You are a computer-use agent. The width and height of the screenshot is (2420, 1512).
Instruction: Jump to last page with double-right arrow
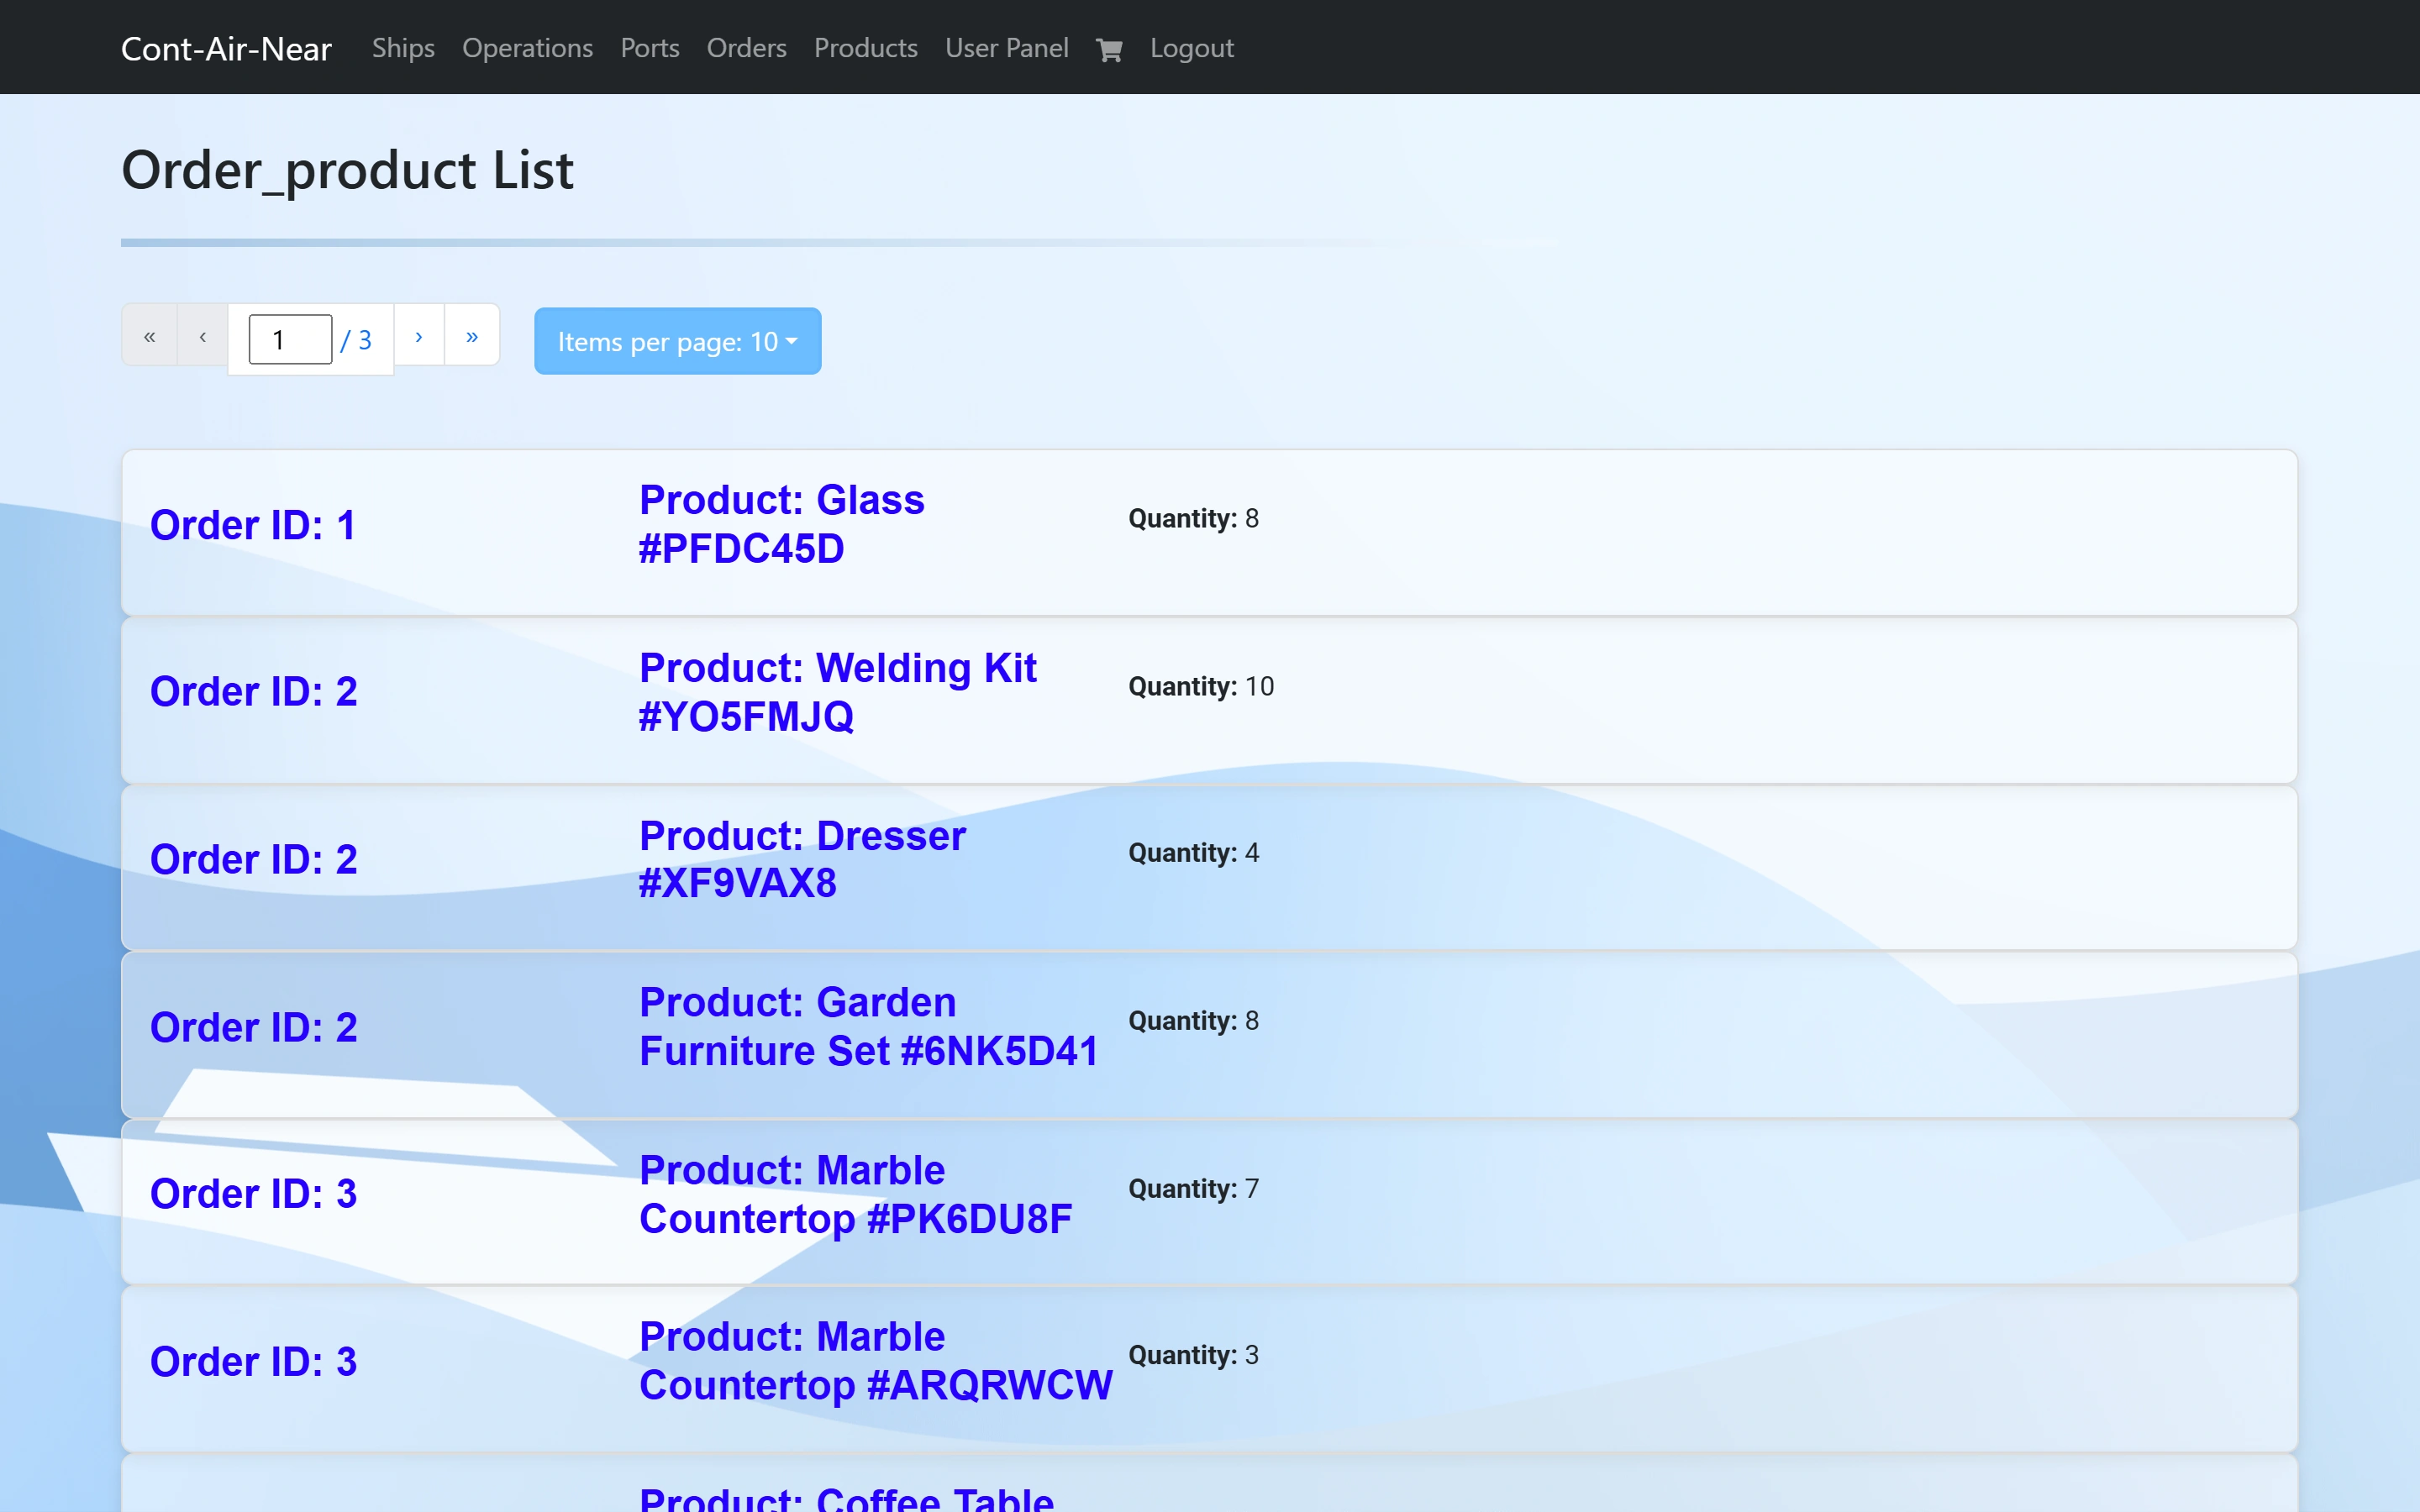tap(472, 336)
